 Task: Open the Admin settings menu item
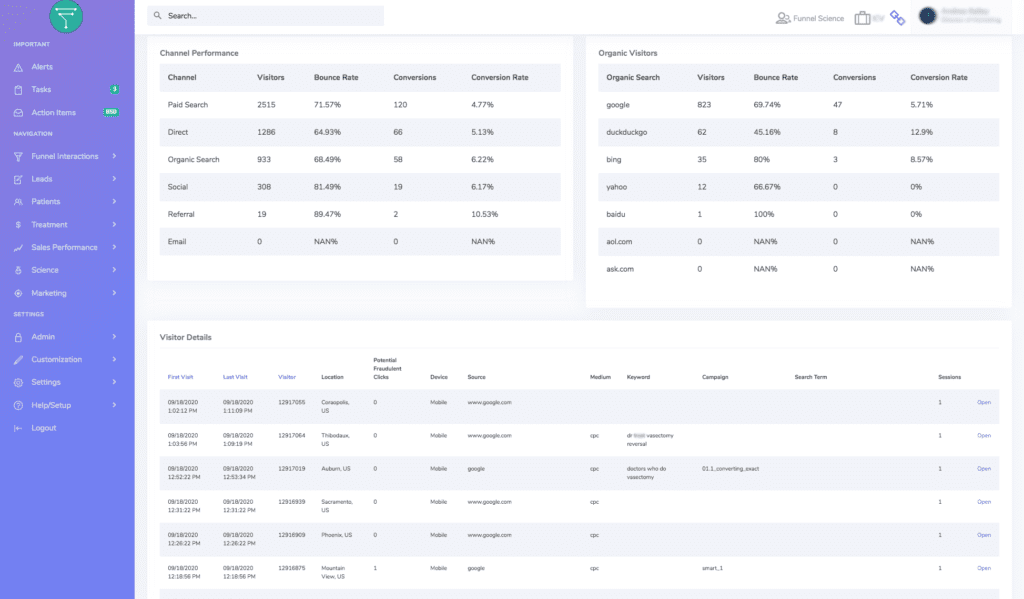tap(43, 337)
